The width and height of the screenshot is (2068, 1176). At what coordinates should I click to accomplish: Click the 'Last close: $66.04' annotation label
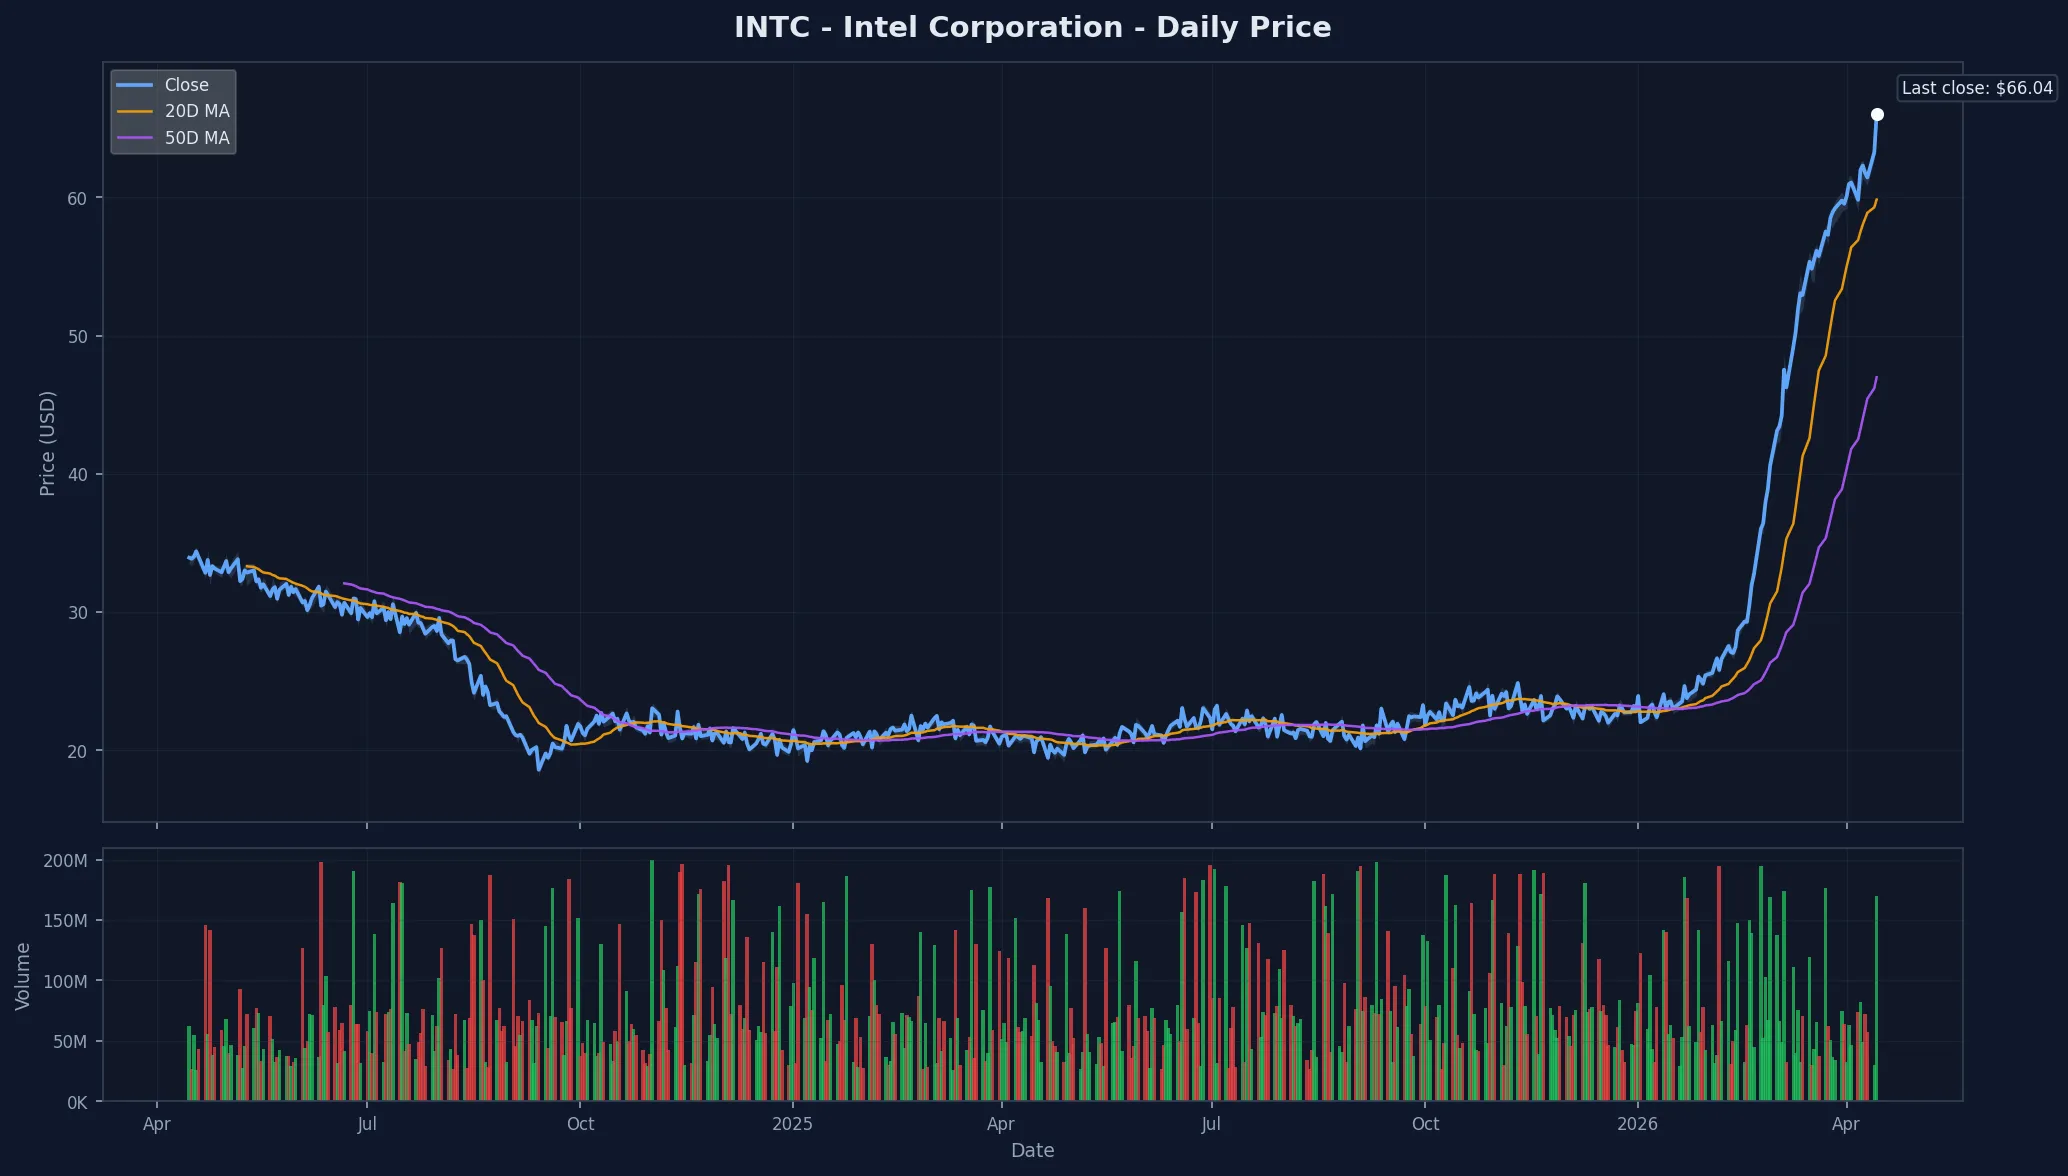coord(1977,88)
